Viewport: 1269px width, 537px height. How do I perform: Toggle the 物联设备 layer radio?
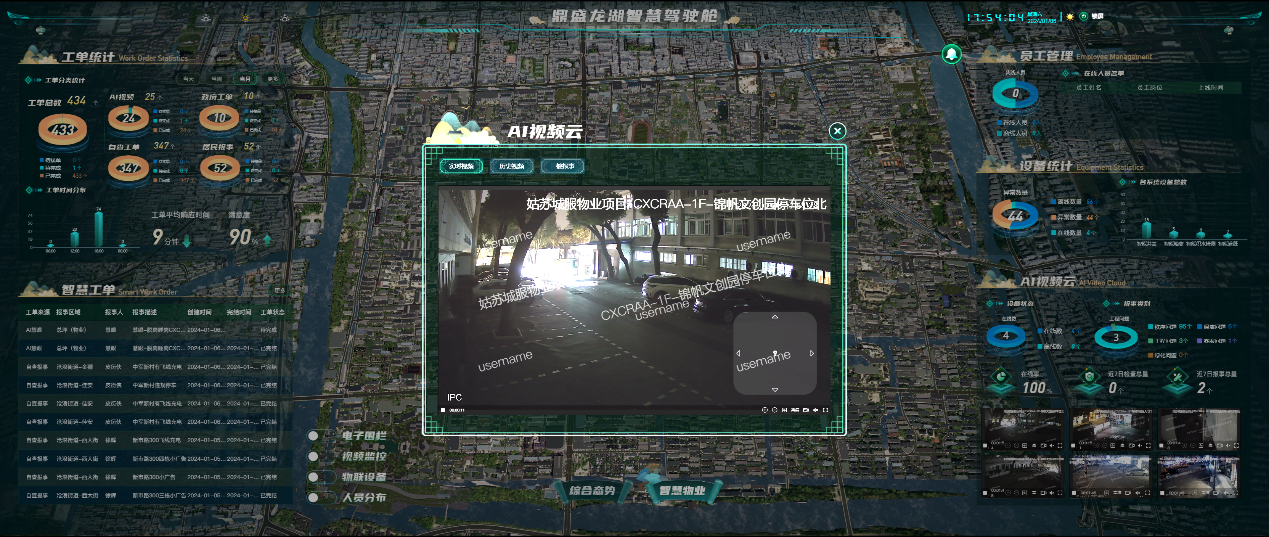[x=314, y=477]
